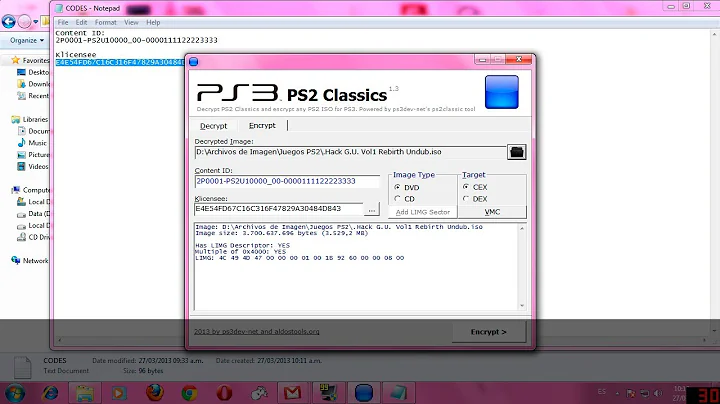Click the volume speaker tray icon
720x404 pixels.
(x=658, y=393)
